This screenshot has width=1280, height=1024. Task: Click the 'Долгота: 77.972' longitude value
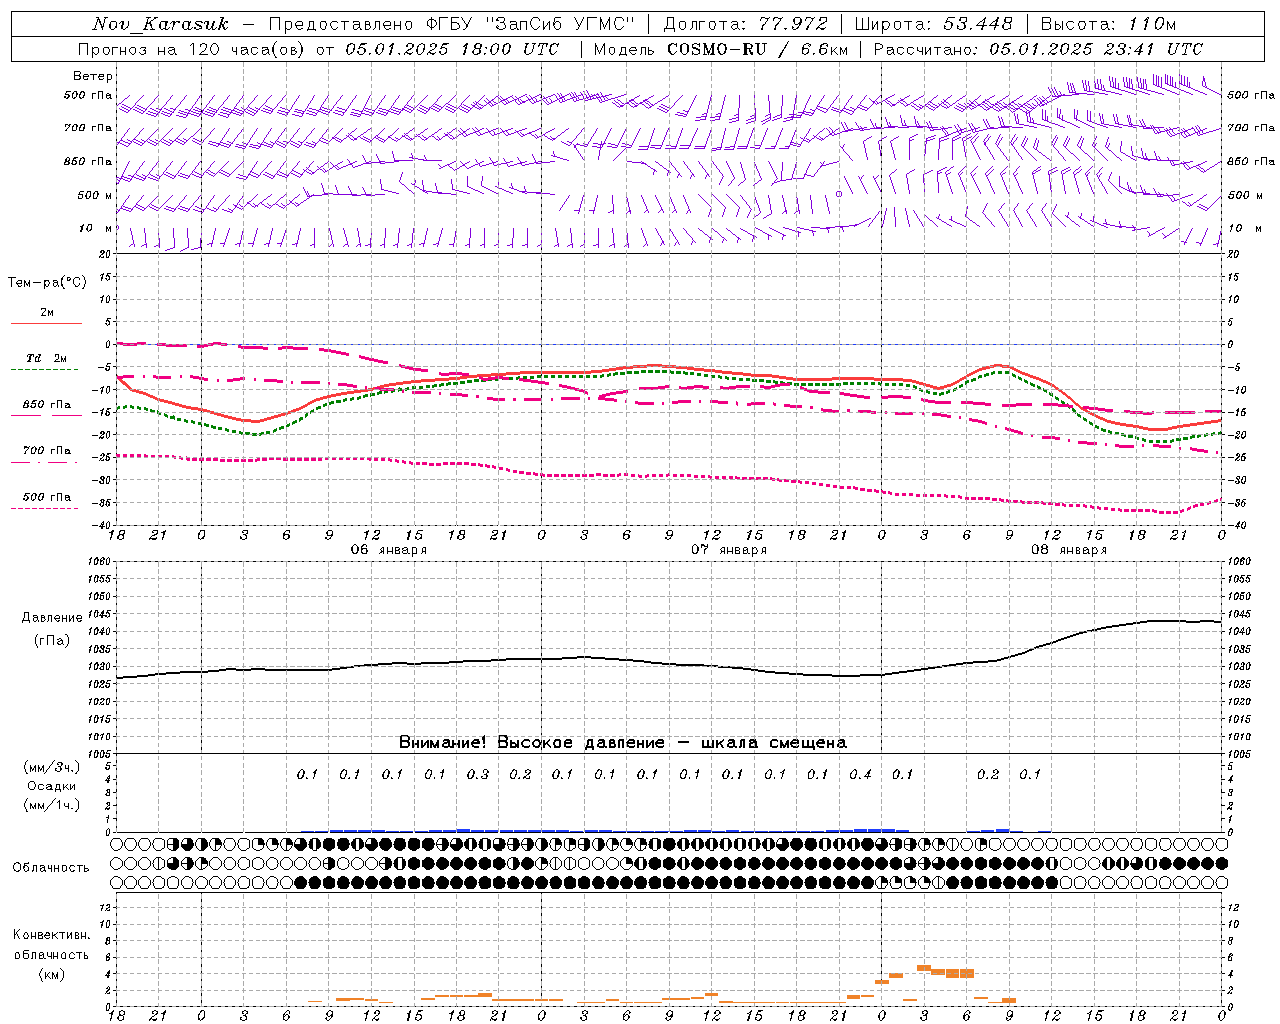click(x=746, y=24)
